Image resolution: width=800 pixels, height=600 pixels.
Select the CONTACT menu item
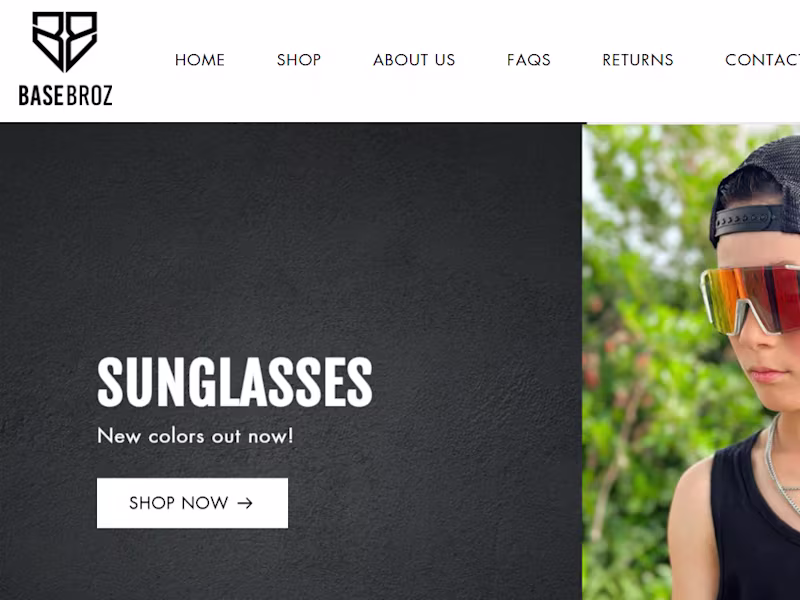coord(762,60)
